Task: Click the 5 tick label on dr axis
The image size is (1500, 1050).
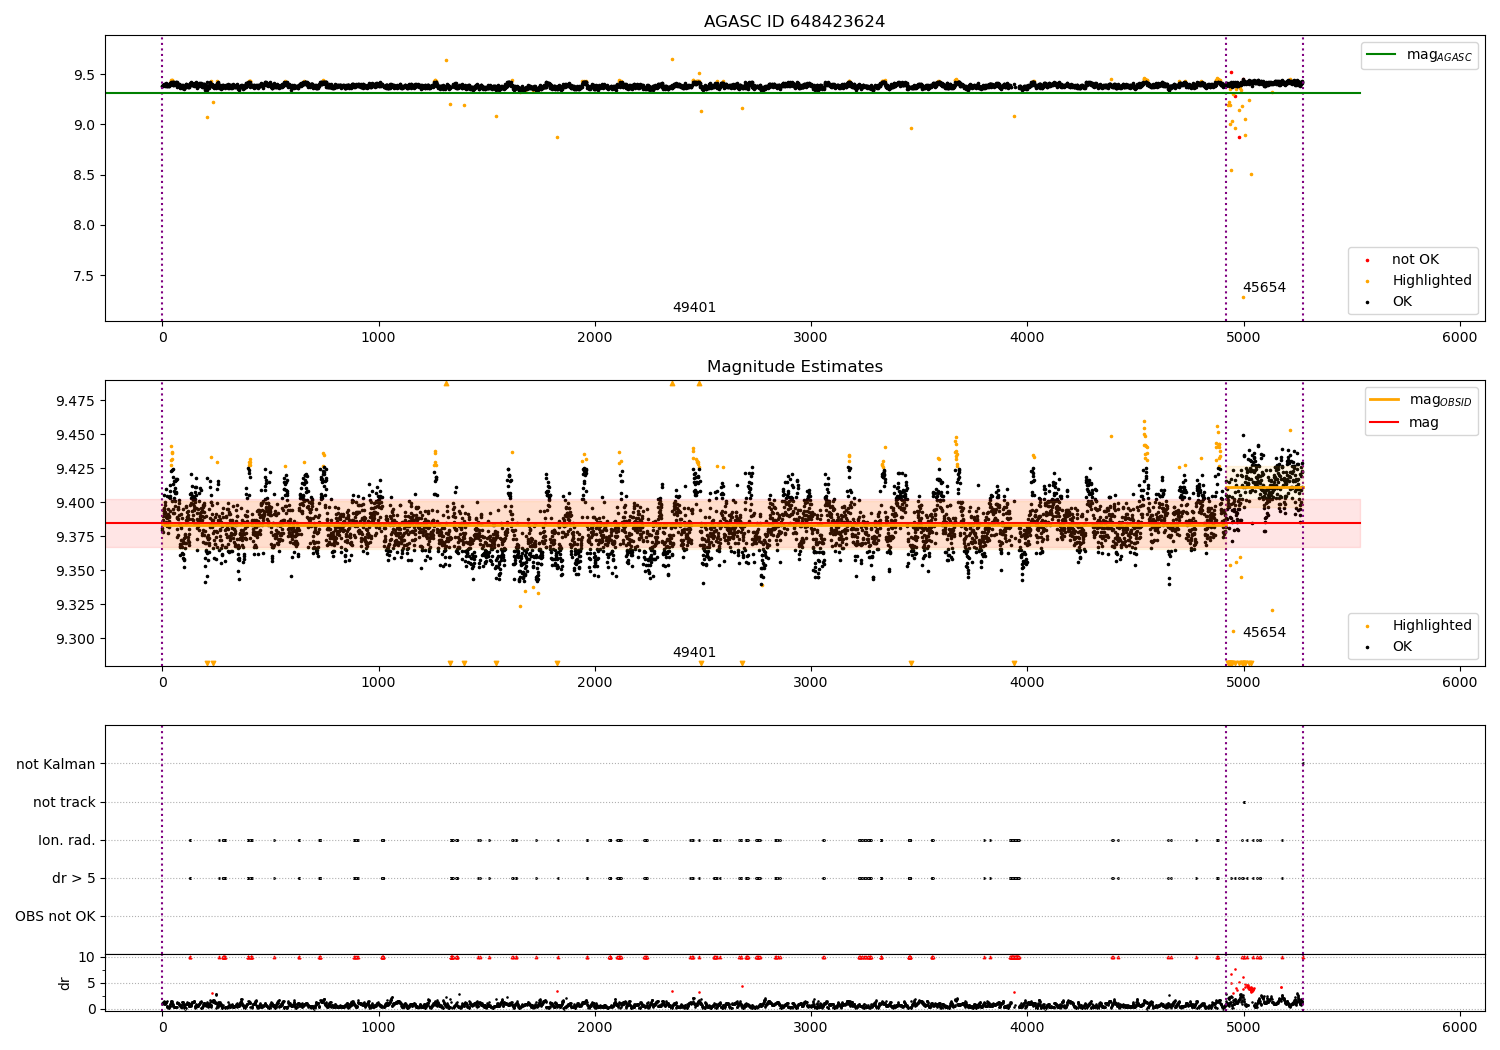Action: [x=92, y=983]
